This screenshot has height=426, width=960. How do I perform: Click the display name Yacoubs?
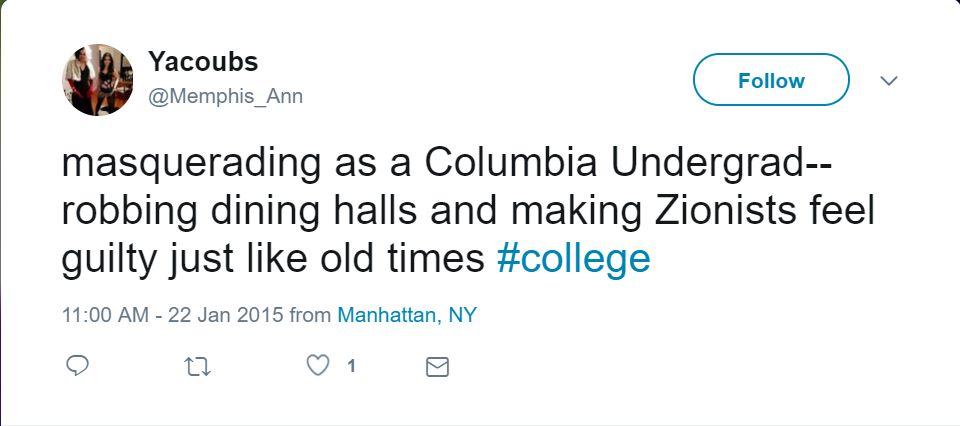[x=203, y=62]
